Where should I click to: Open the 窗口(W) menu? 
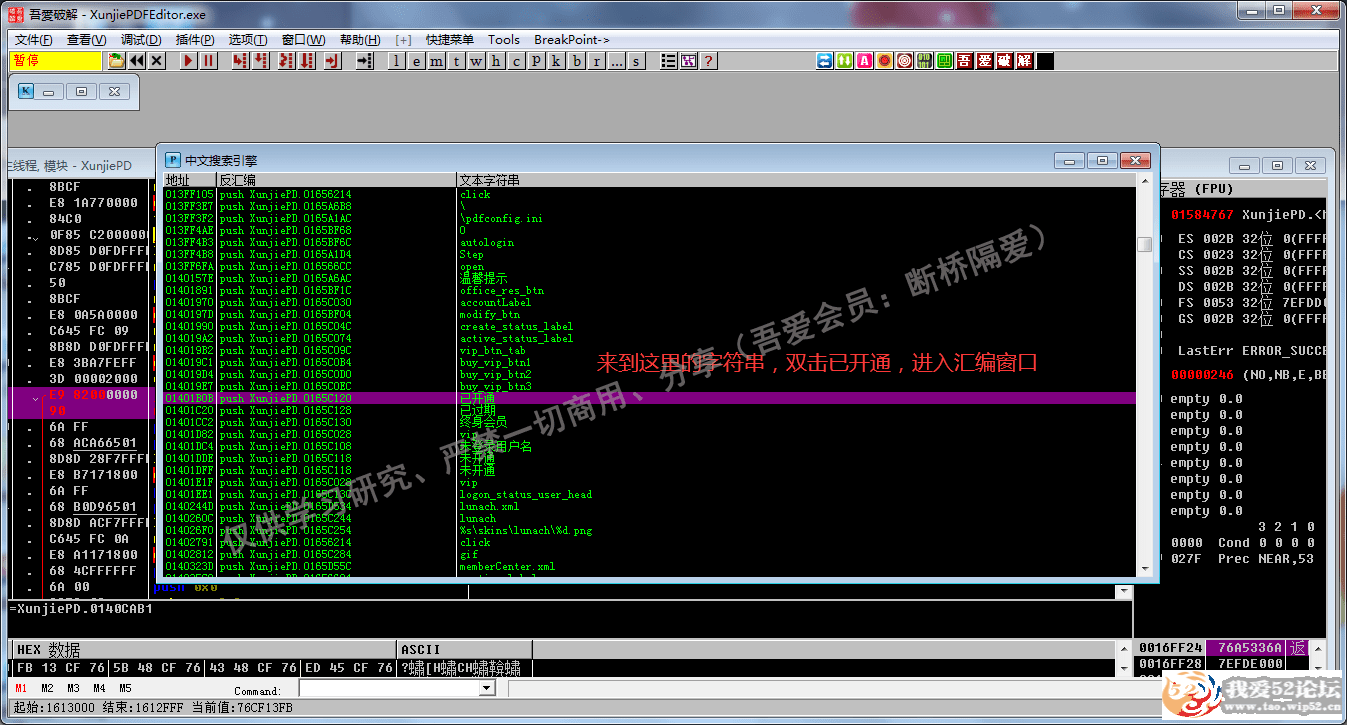point(303,40)
